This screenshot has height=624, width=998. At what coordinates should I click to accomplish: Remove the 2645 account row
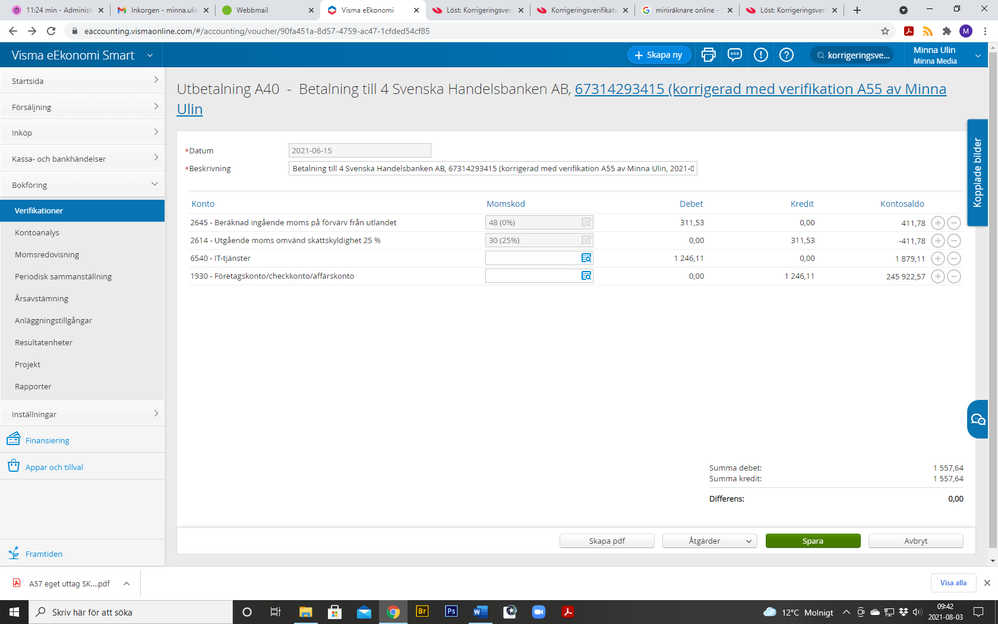click(x=953, y=223)
